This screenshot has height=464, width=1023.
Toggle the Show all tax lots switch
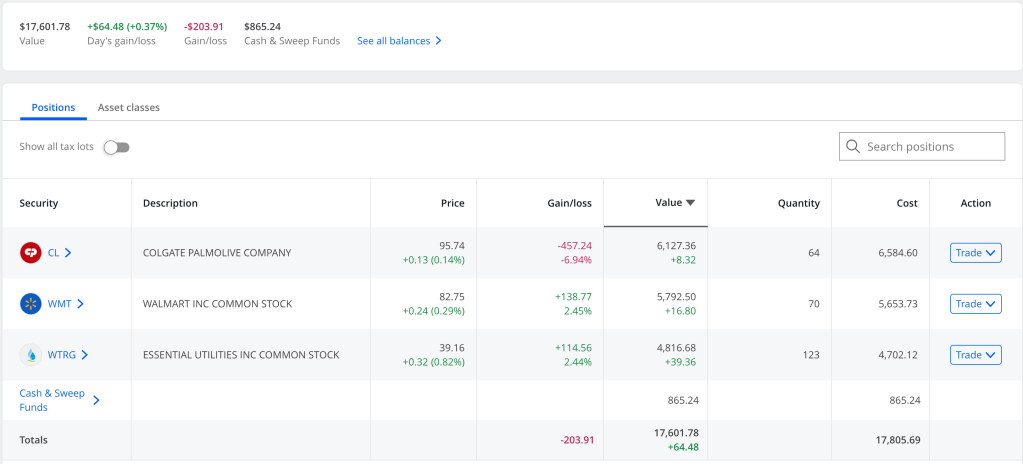pyautogui.click(x=117, y=147)
